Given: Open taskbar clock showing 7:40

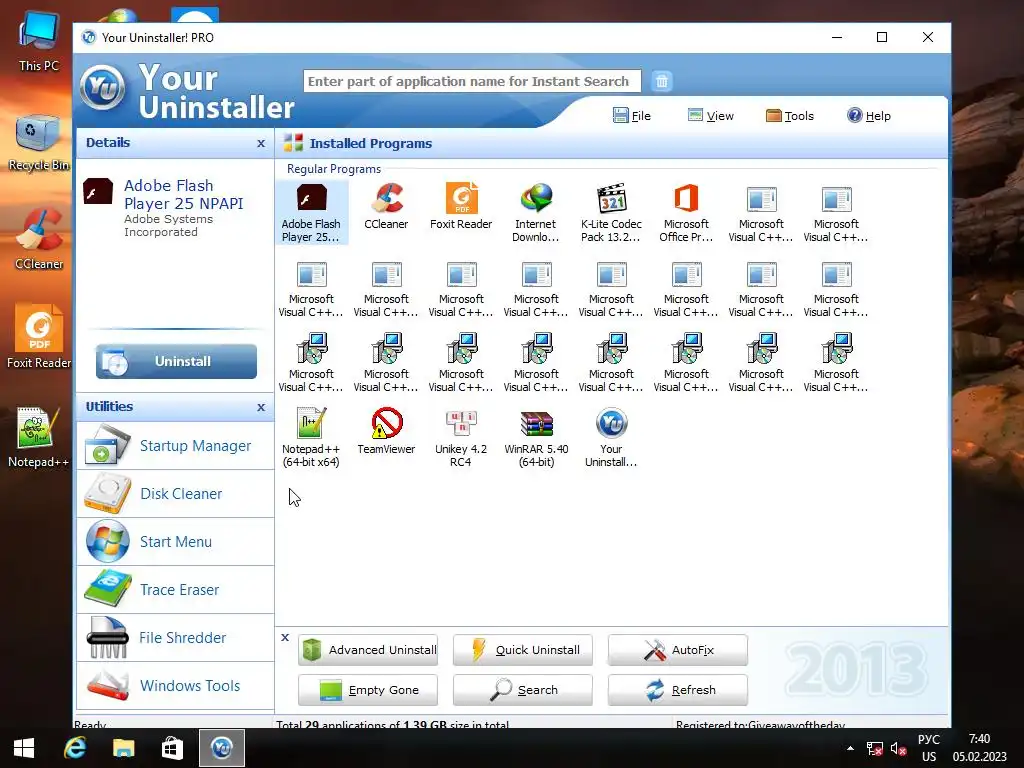Looking at the screenshot, I should coord(980,748).
